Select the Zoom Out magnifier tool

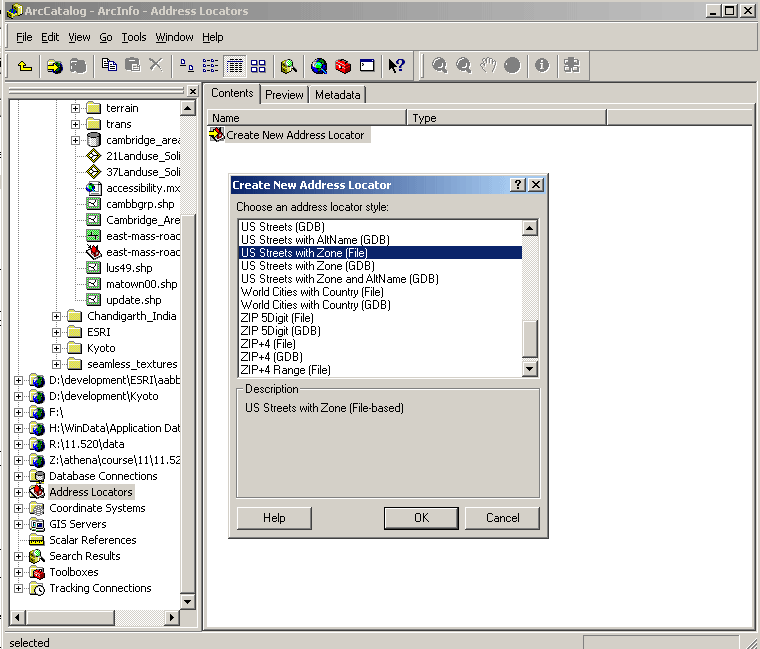click(x=464, y=65)
